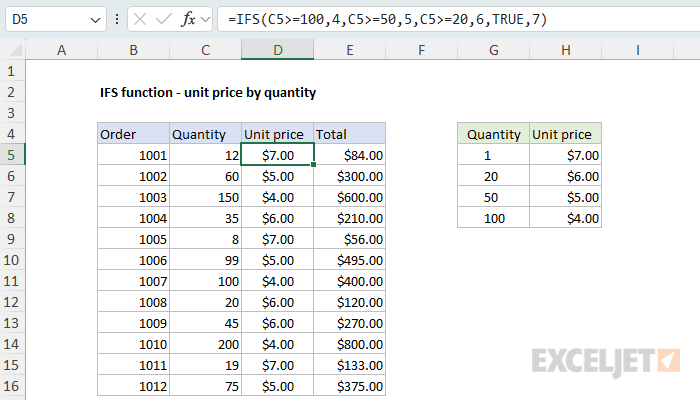Select total cell $210.00
Screen dimensions: 700x400
[350, 218]
